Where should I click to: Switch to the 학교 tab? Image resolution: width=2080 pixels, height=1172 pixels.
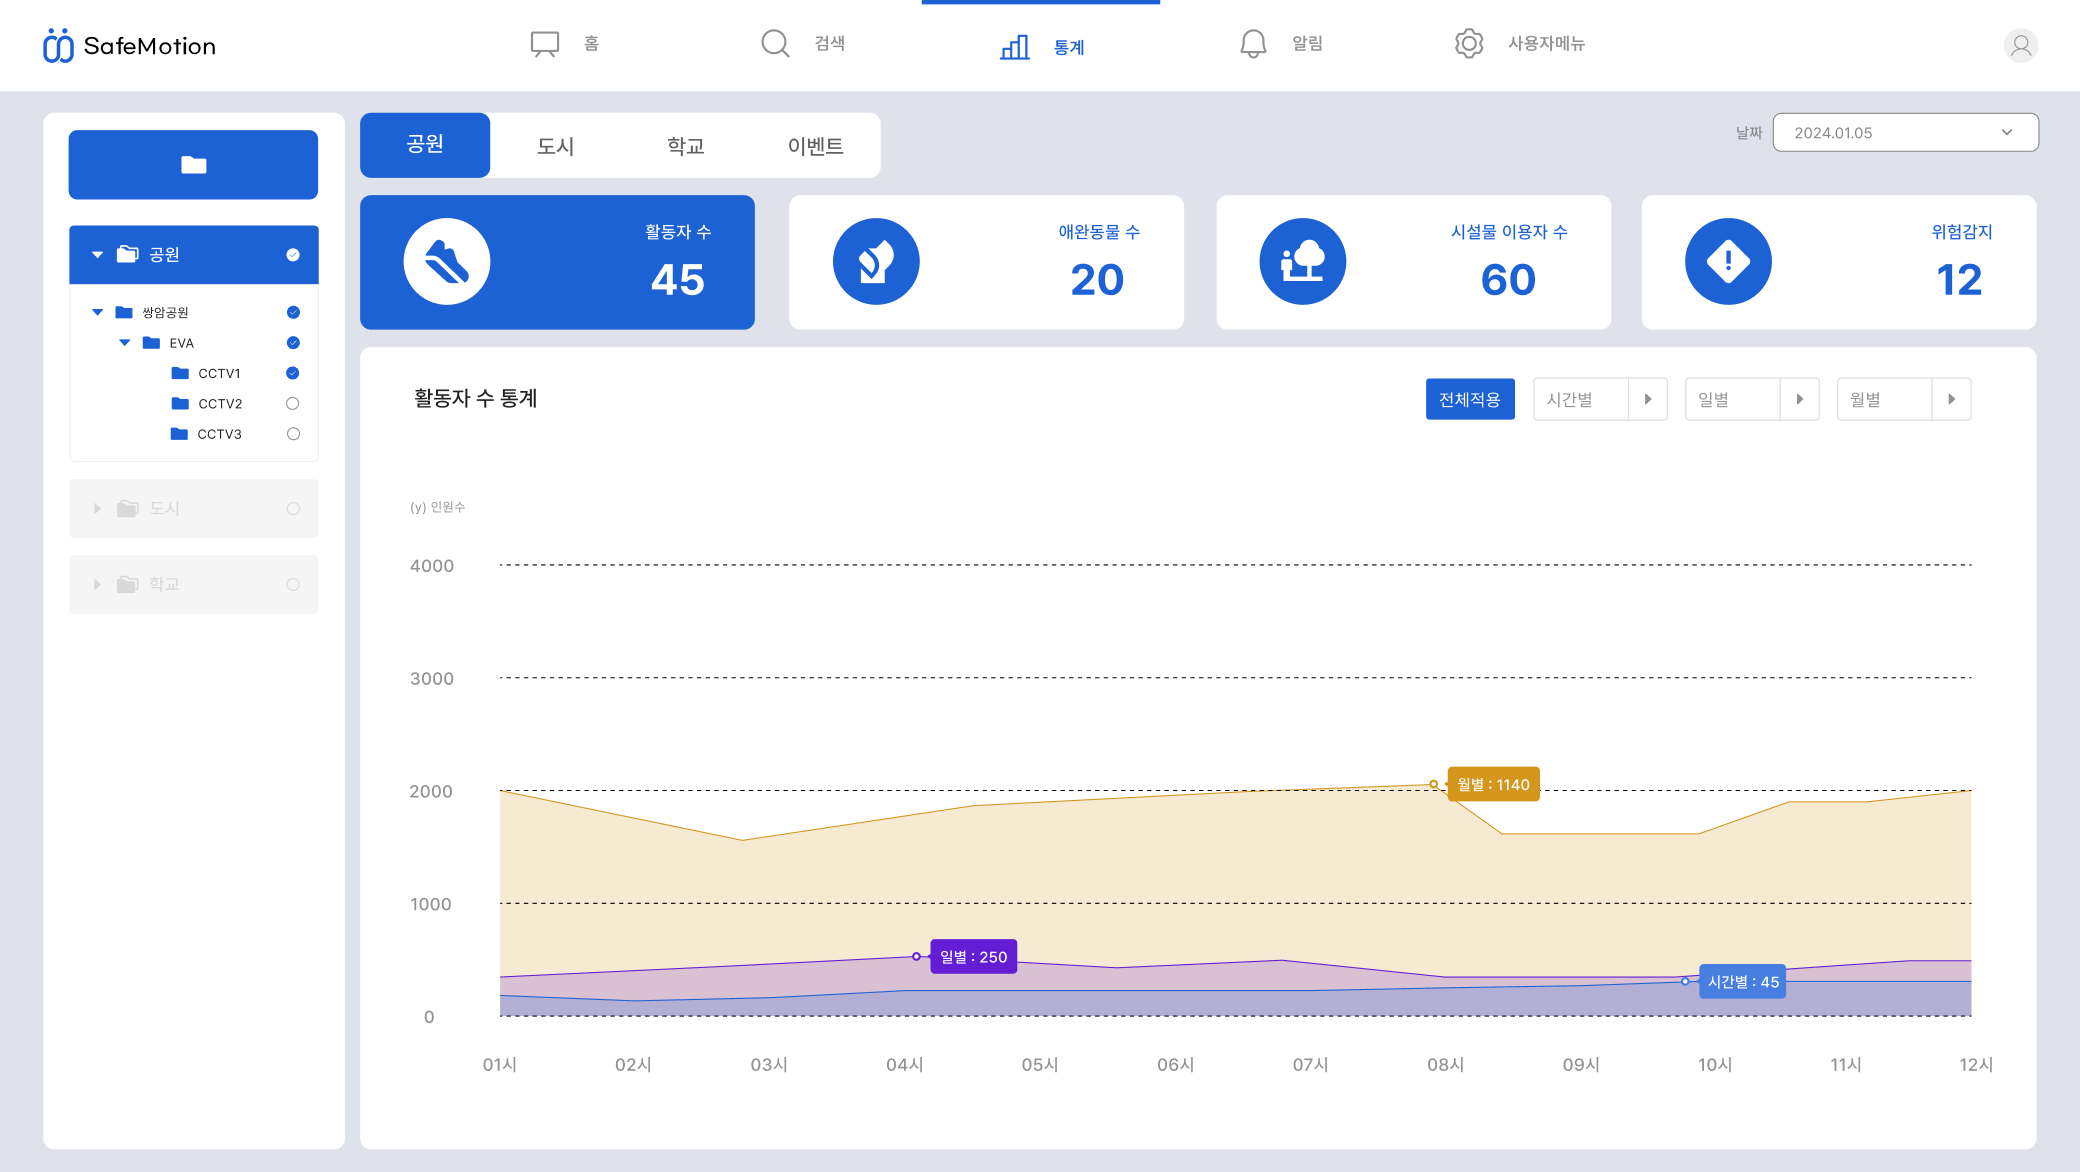(x=685, y=146)
